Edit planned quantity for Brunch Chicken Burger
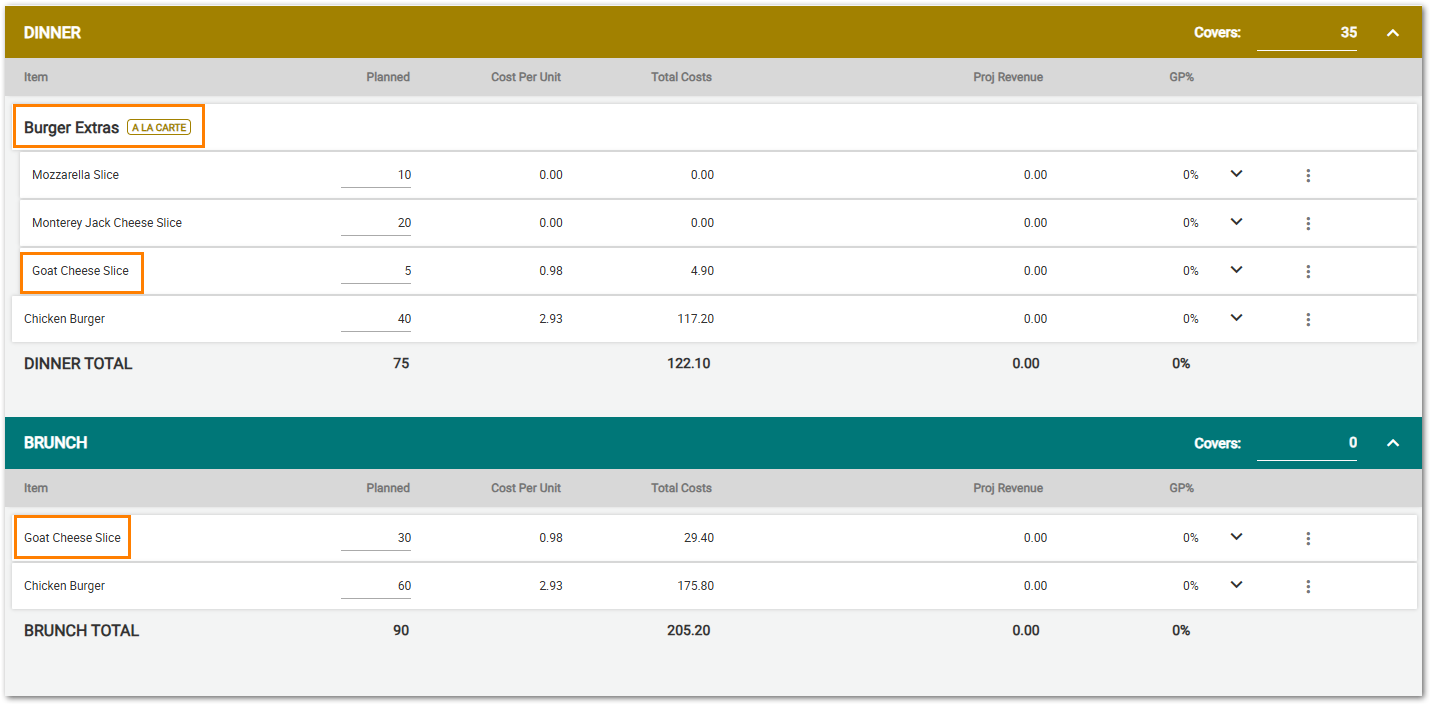Viewport: 1430px width, 705px height. tap(376, 586)
